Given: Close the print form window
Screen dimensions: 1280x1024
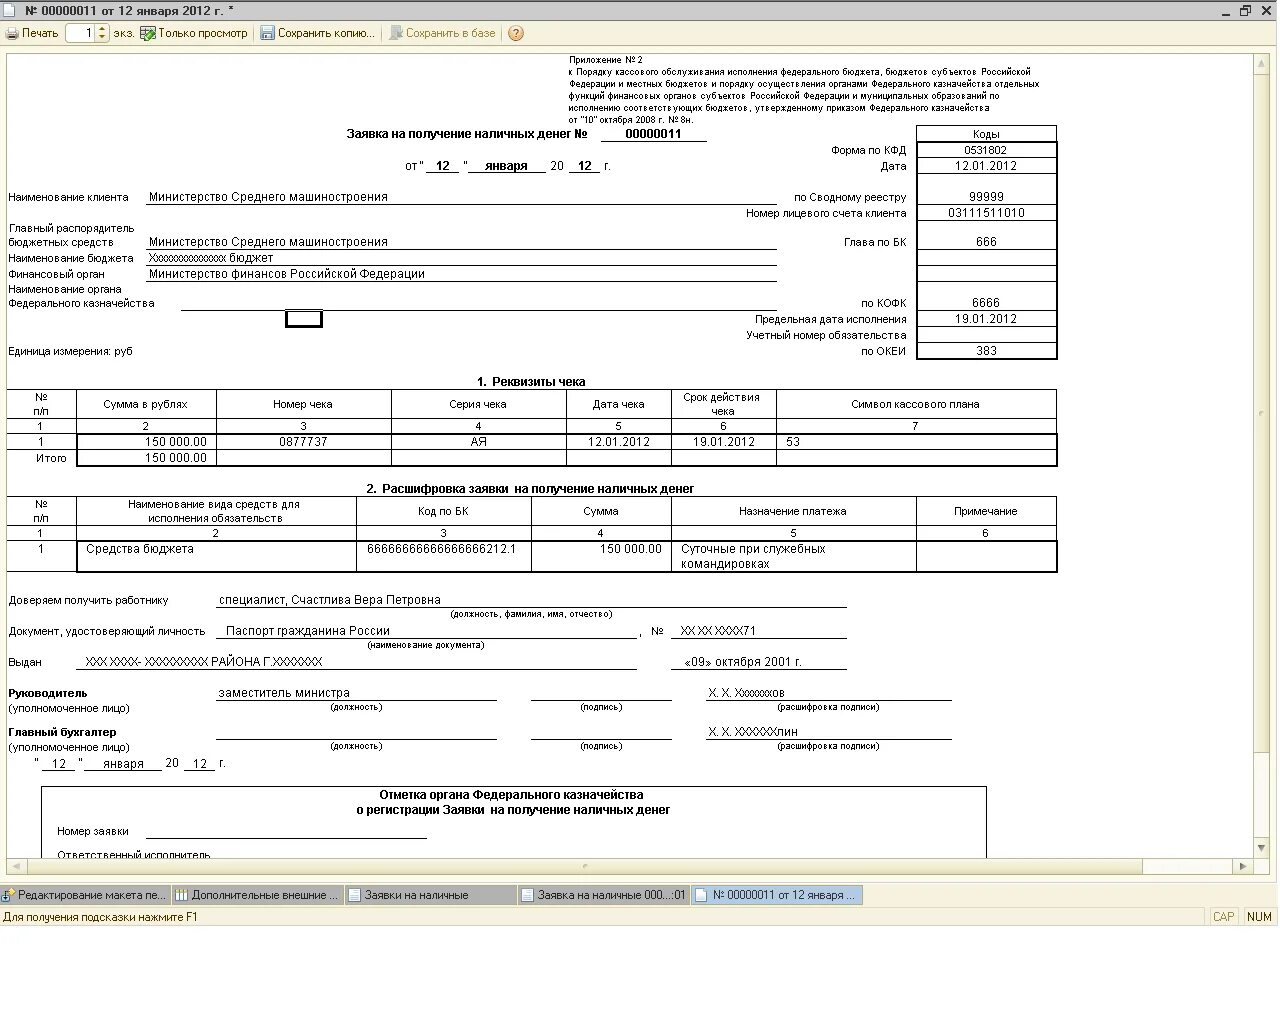Looking at the screenshot, I should pos(1266,10).
